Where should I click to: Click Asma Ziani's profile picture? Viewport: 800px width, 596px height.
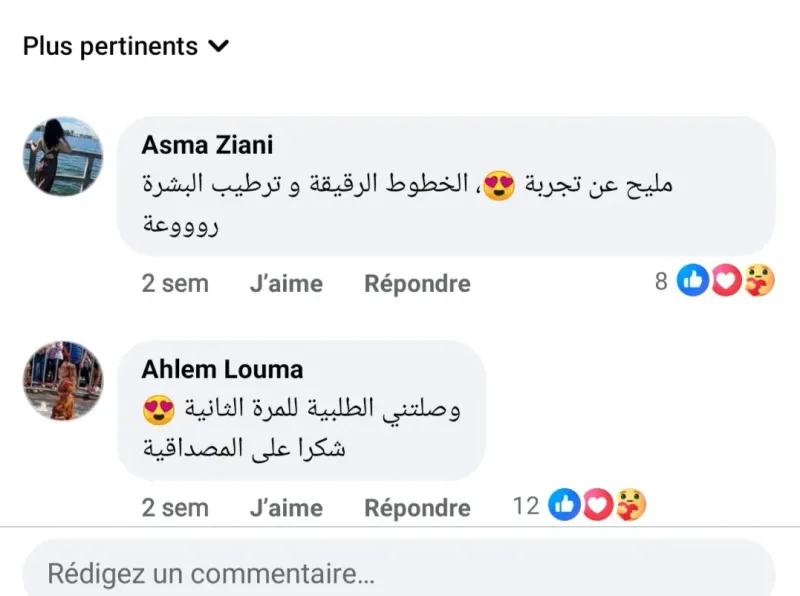[x=63, y=156]
